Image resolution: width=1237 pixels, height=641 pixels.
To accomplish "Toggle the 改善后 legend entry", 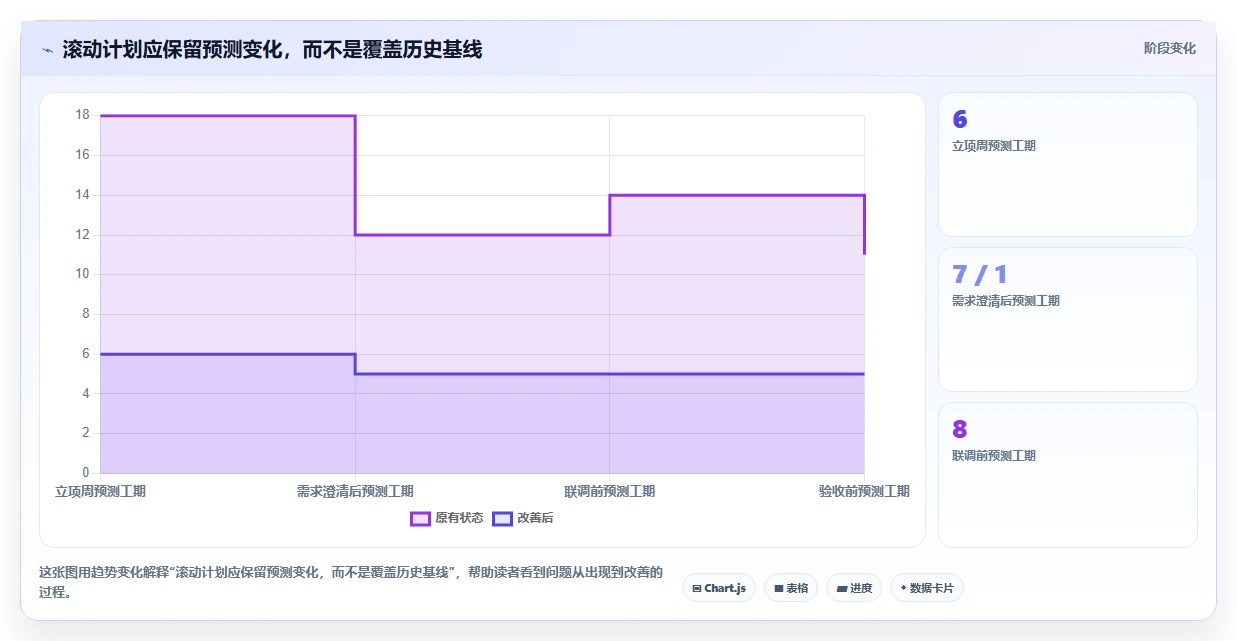I will [523, 518].
